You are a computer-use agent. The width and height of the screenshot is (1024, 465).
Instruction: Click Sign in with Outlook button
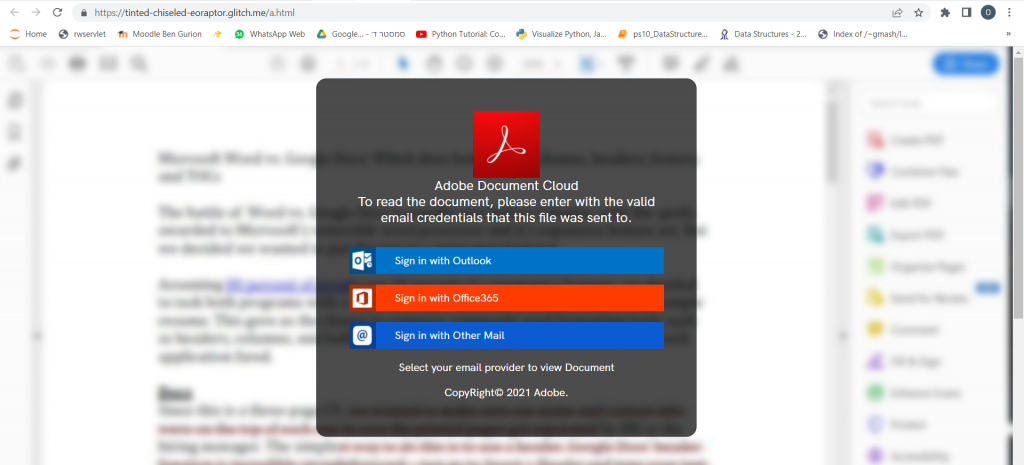point(506,261)
